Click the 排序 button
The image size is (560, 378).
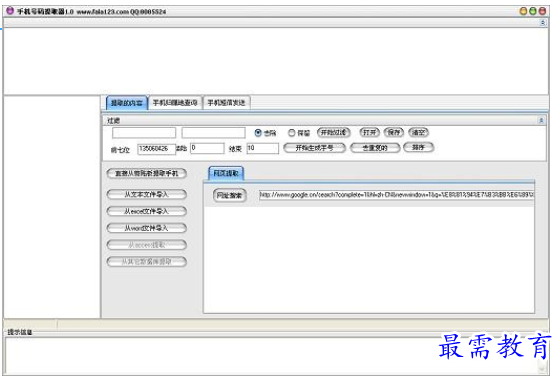tap(418, 147)
